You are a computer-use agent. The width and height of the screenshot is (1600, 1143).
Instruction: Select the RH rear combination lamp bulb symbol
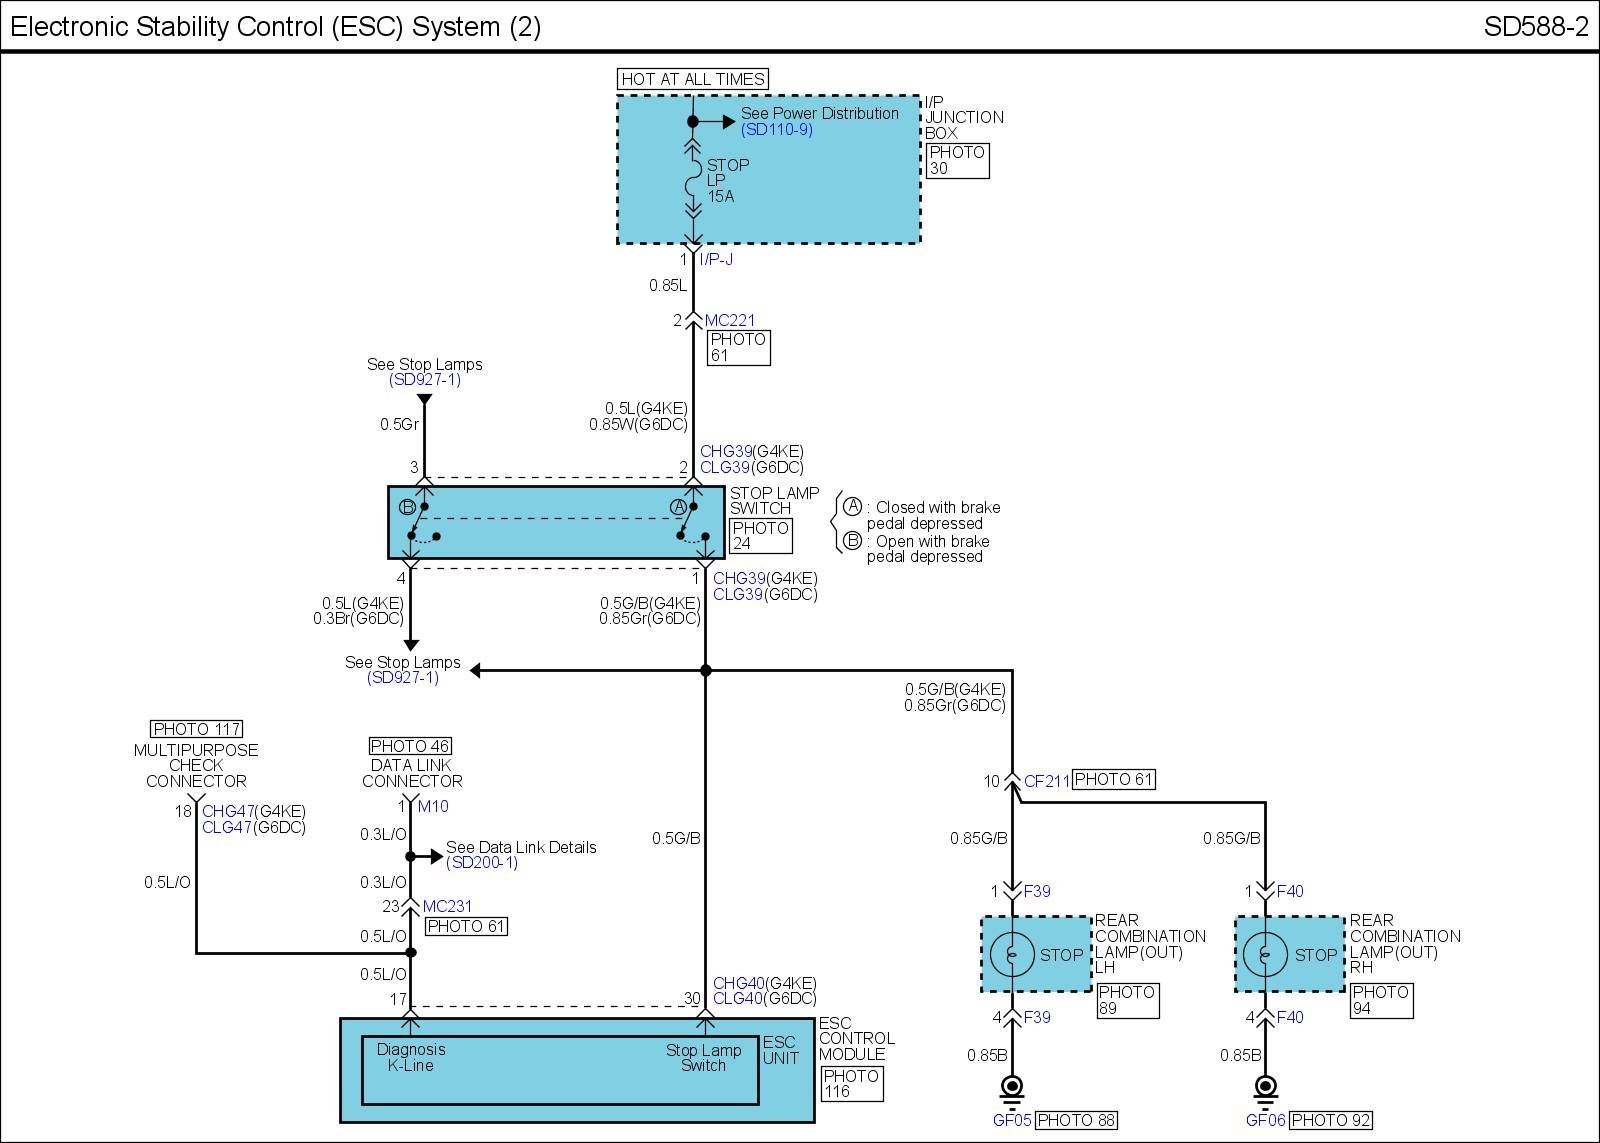1265,954
